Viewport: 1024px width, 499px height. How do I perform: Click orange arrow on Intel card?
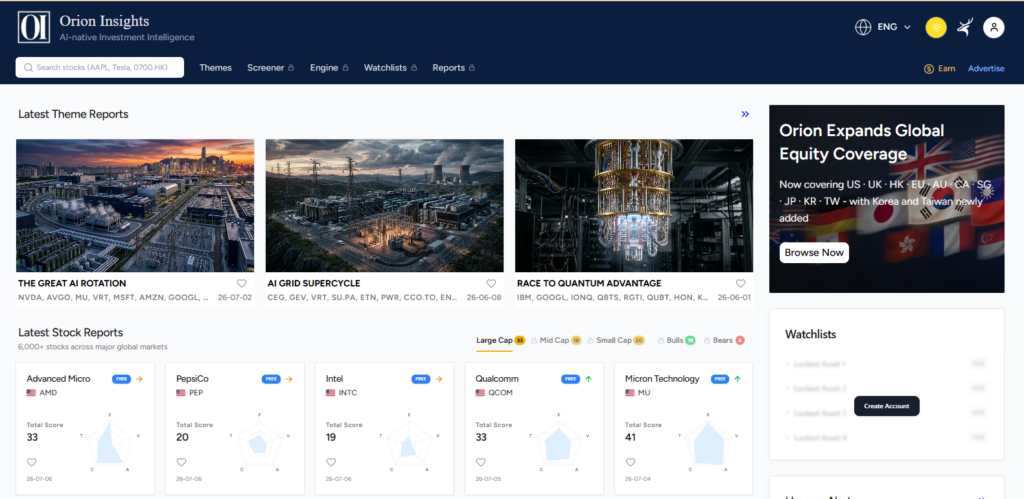coord(439,379)
